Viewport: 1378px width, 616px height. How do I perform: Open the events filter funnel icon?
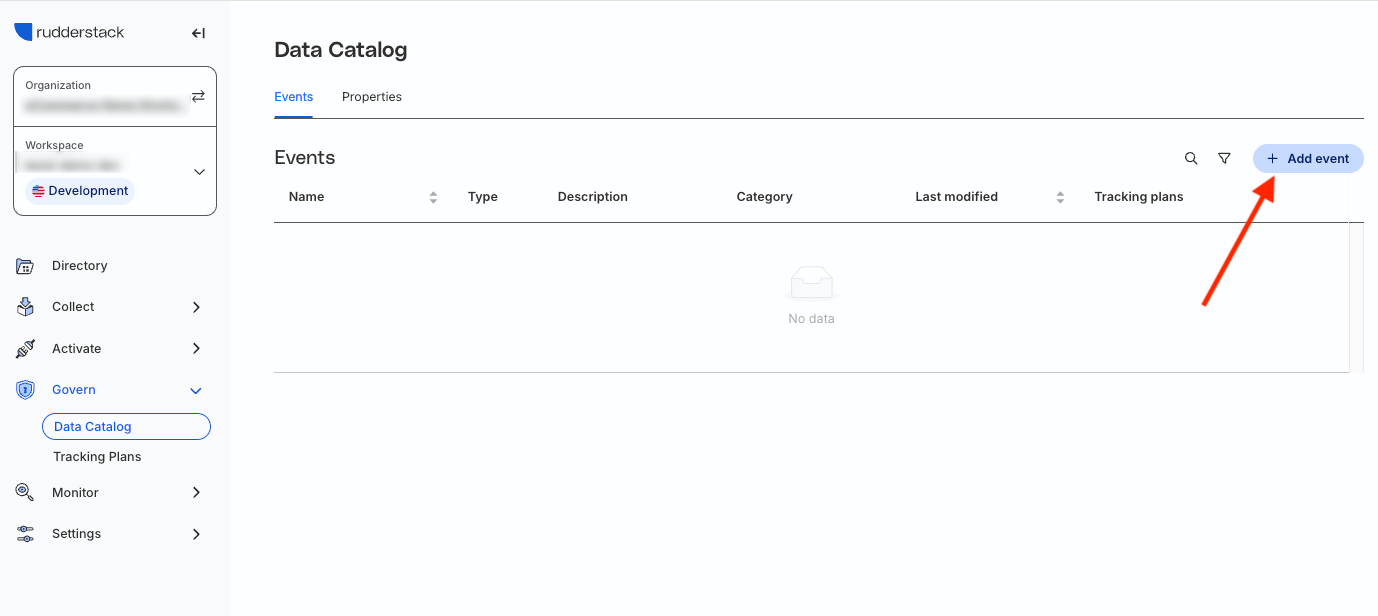click(x=1224, y=158)
